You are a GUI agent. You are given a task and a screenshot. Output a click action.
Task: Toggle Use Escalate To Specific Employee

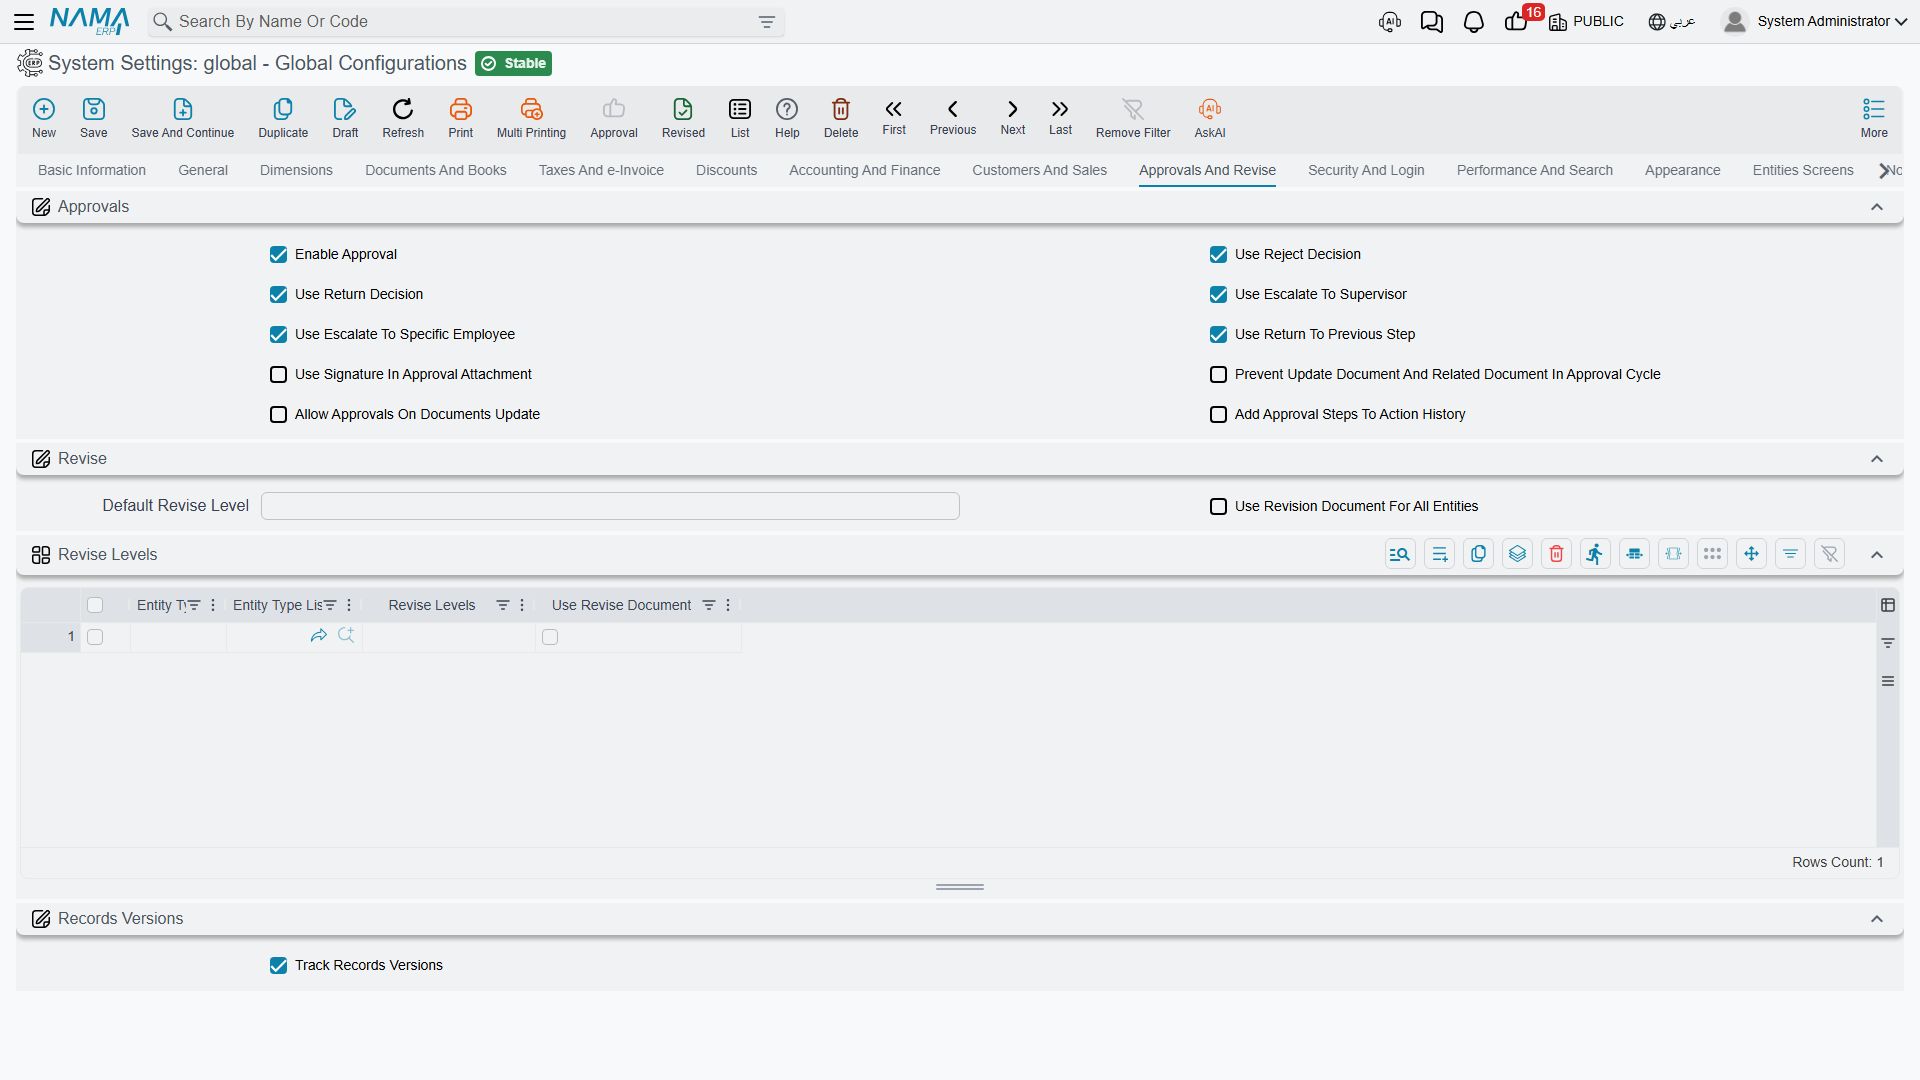[x=278, y=335]
